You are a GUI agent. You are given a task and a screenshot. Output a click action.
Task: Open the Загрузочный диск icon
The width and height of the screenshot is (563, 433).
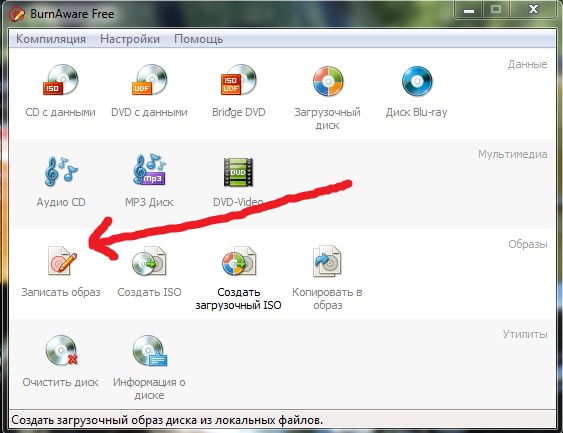(327, 81)
